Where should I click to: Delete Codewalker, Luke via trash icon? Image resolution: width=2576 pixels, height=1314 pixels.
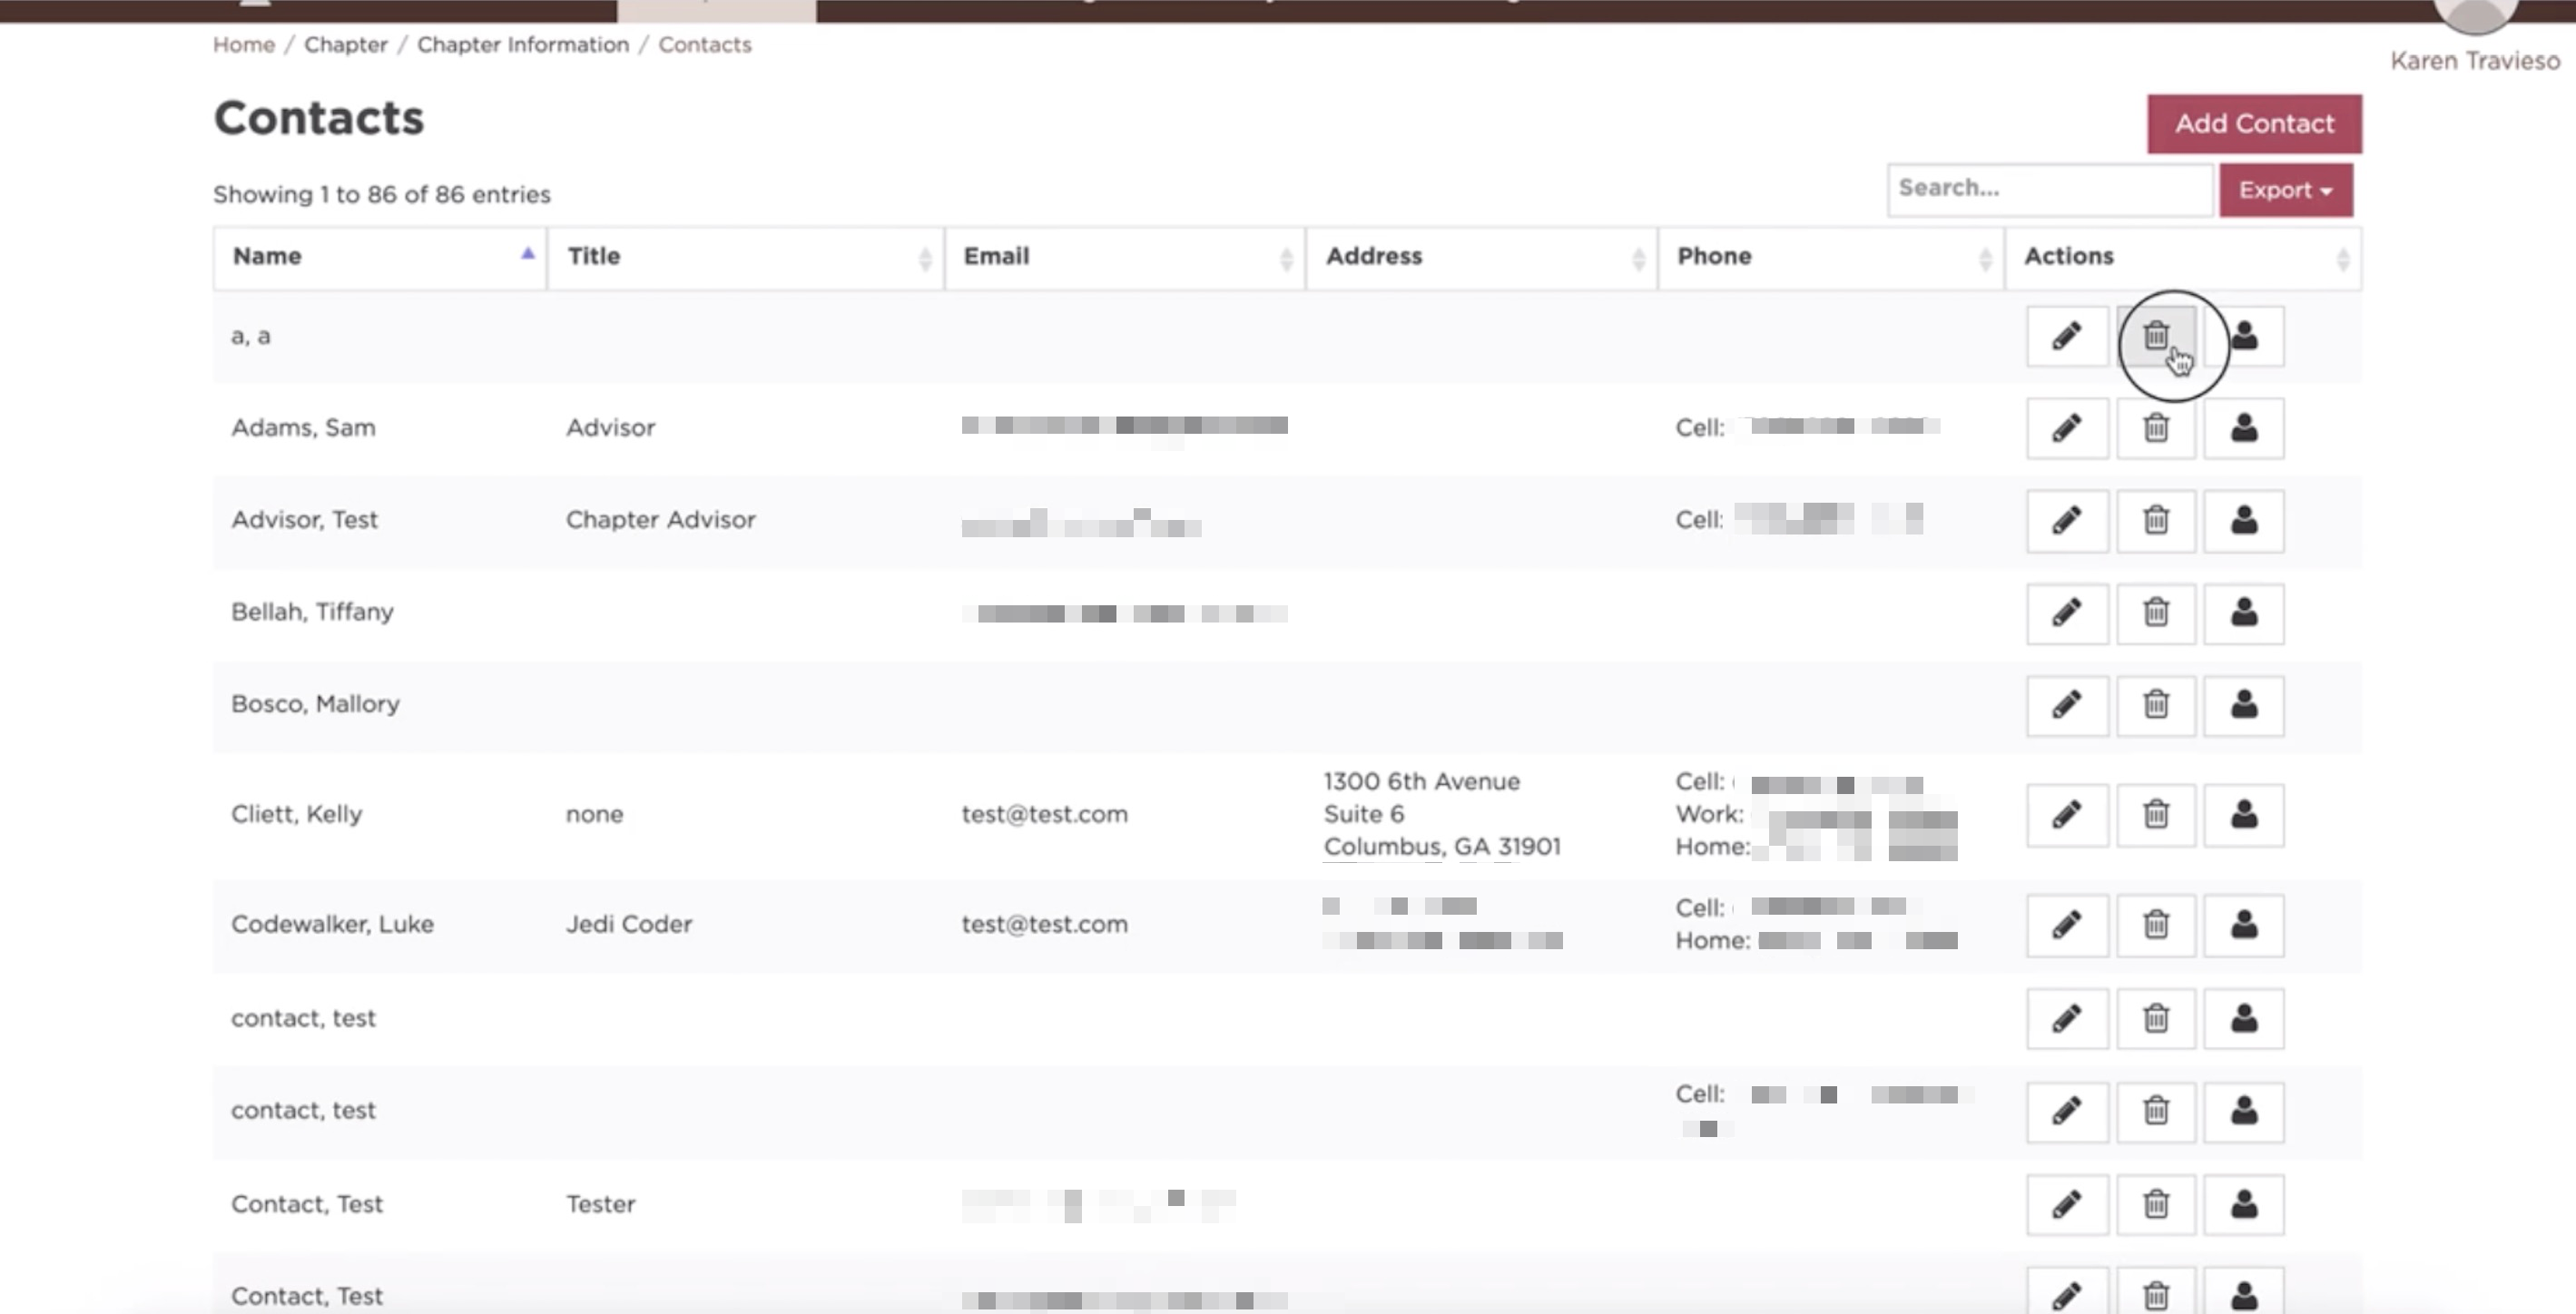point(2156,925)
